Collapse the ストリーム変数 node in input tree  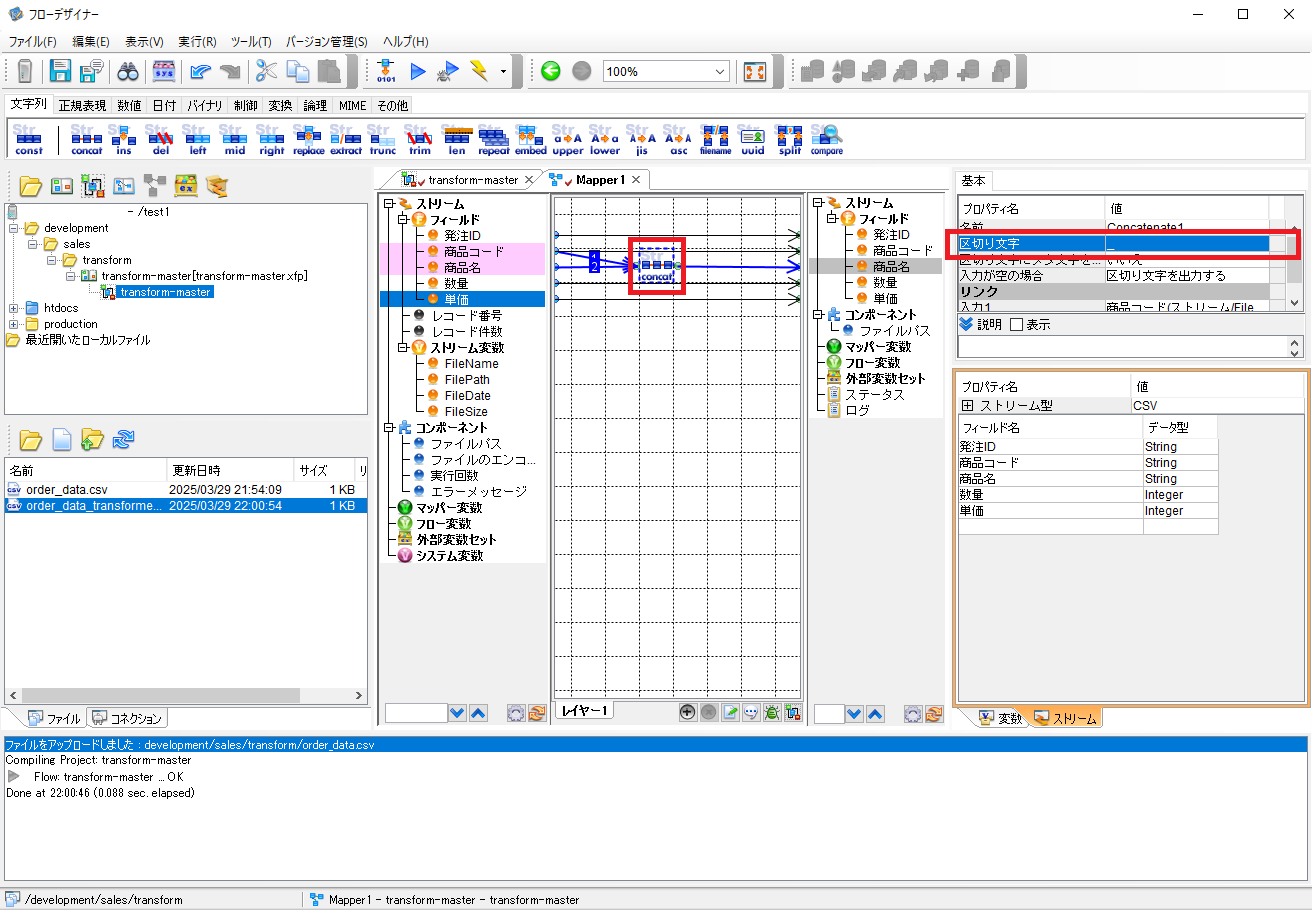click(x=403, y=348)
